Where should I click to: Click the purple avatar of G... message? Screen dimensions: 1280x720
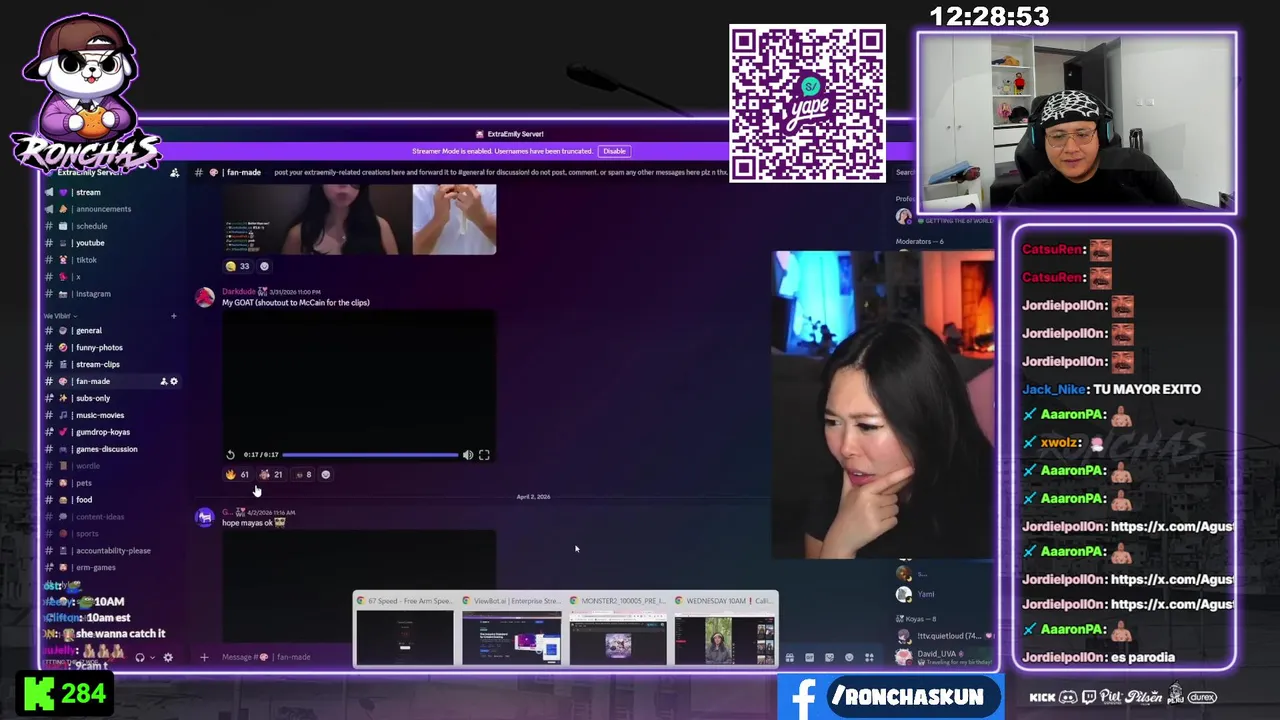click(205, 517)
